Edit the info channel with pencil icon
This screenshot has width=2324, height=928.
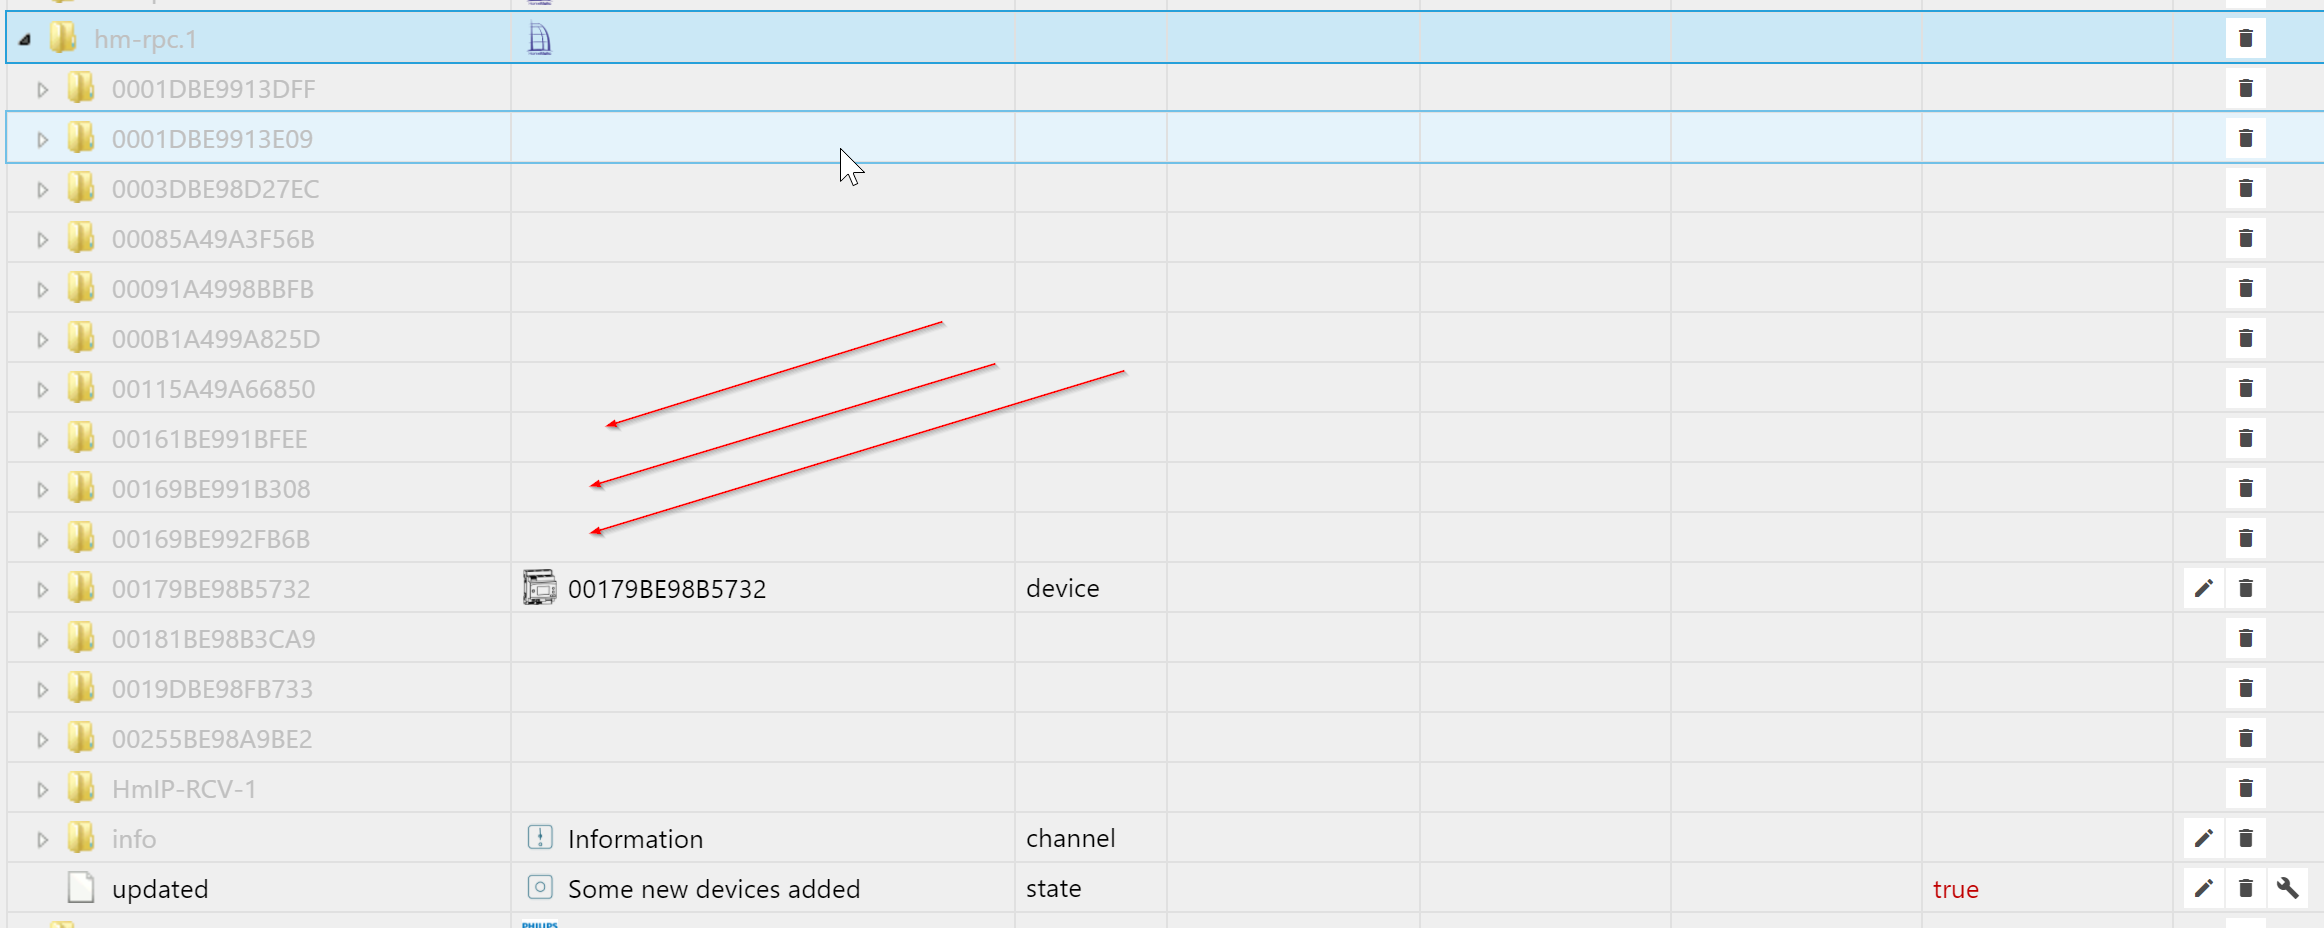pyautogui.click(x=2203, y=838)
